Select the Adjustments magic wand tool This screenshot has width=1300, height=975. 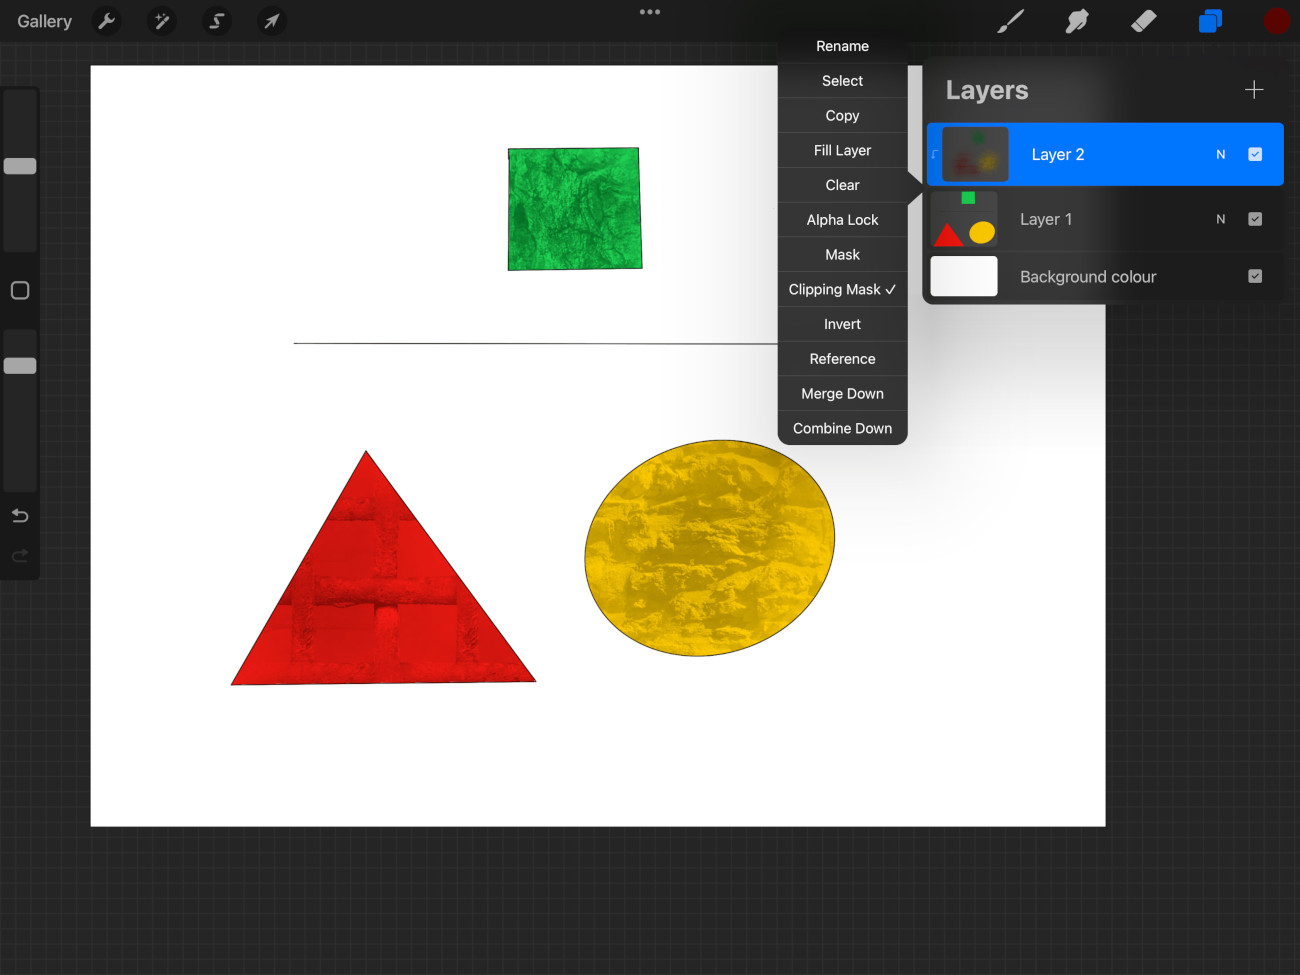point(161,21)
